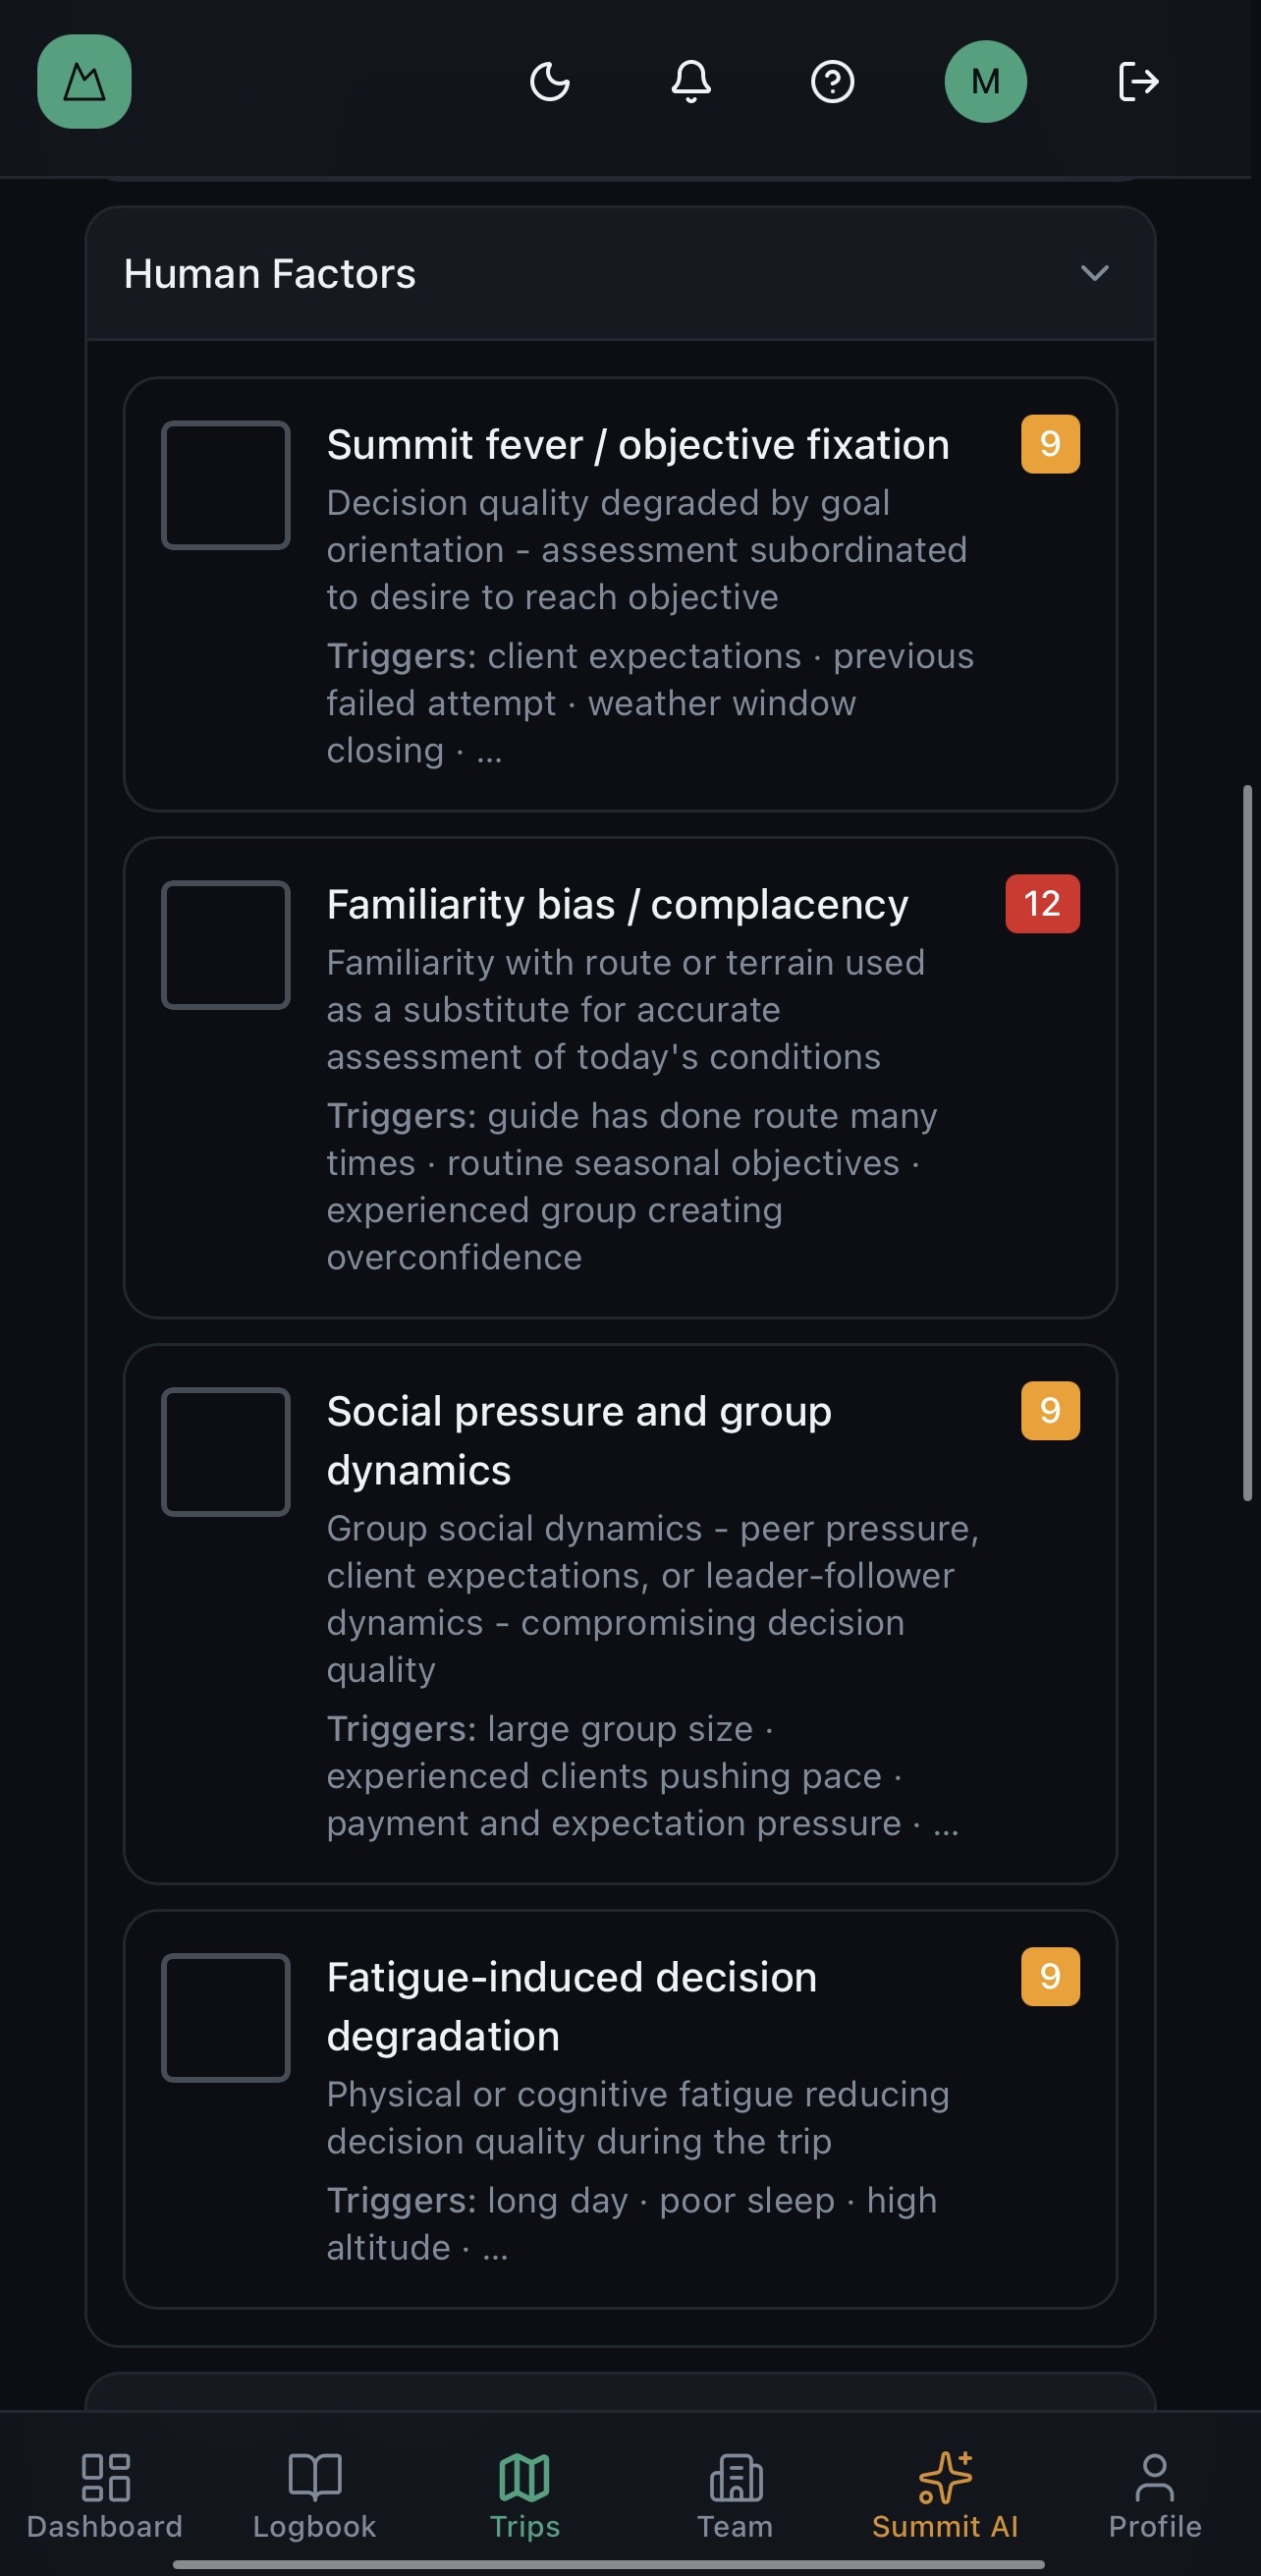
Task: Click the red 12 risk score badge
Action: (x=1042, y=904)
